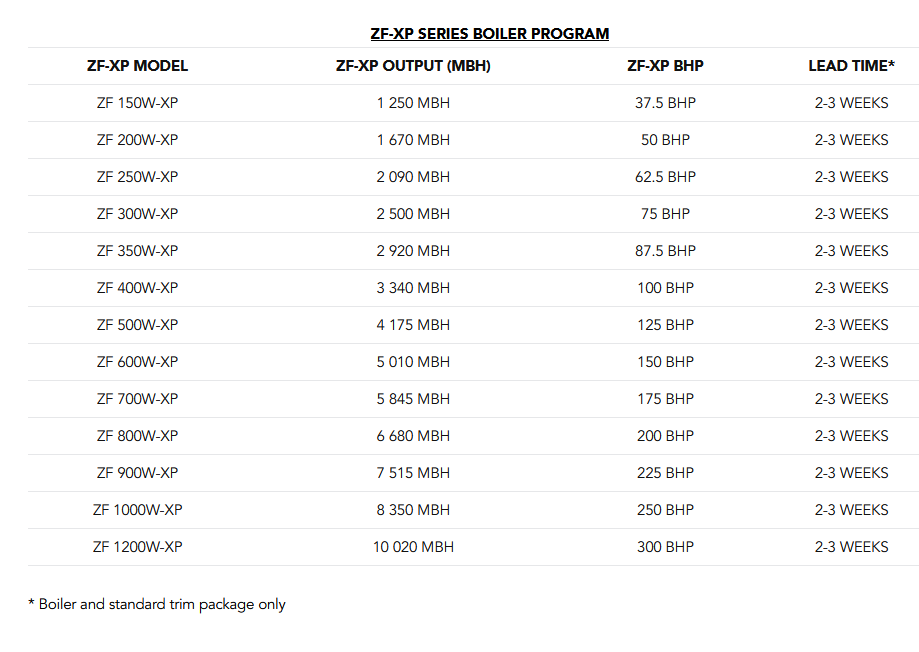Select the ZF 400W-XP model cell
Screen dimensions: 919x652
(x=137, y=288)
